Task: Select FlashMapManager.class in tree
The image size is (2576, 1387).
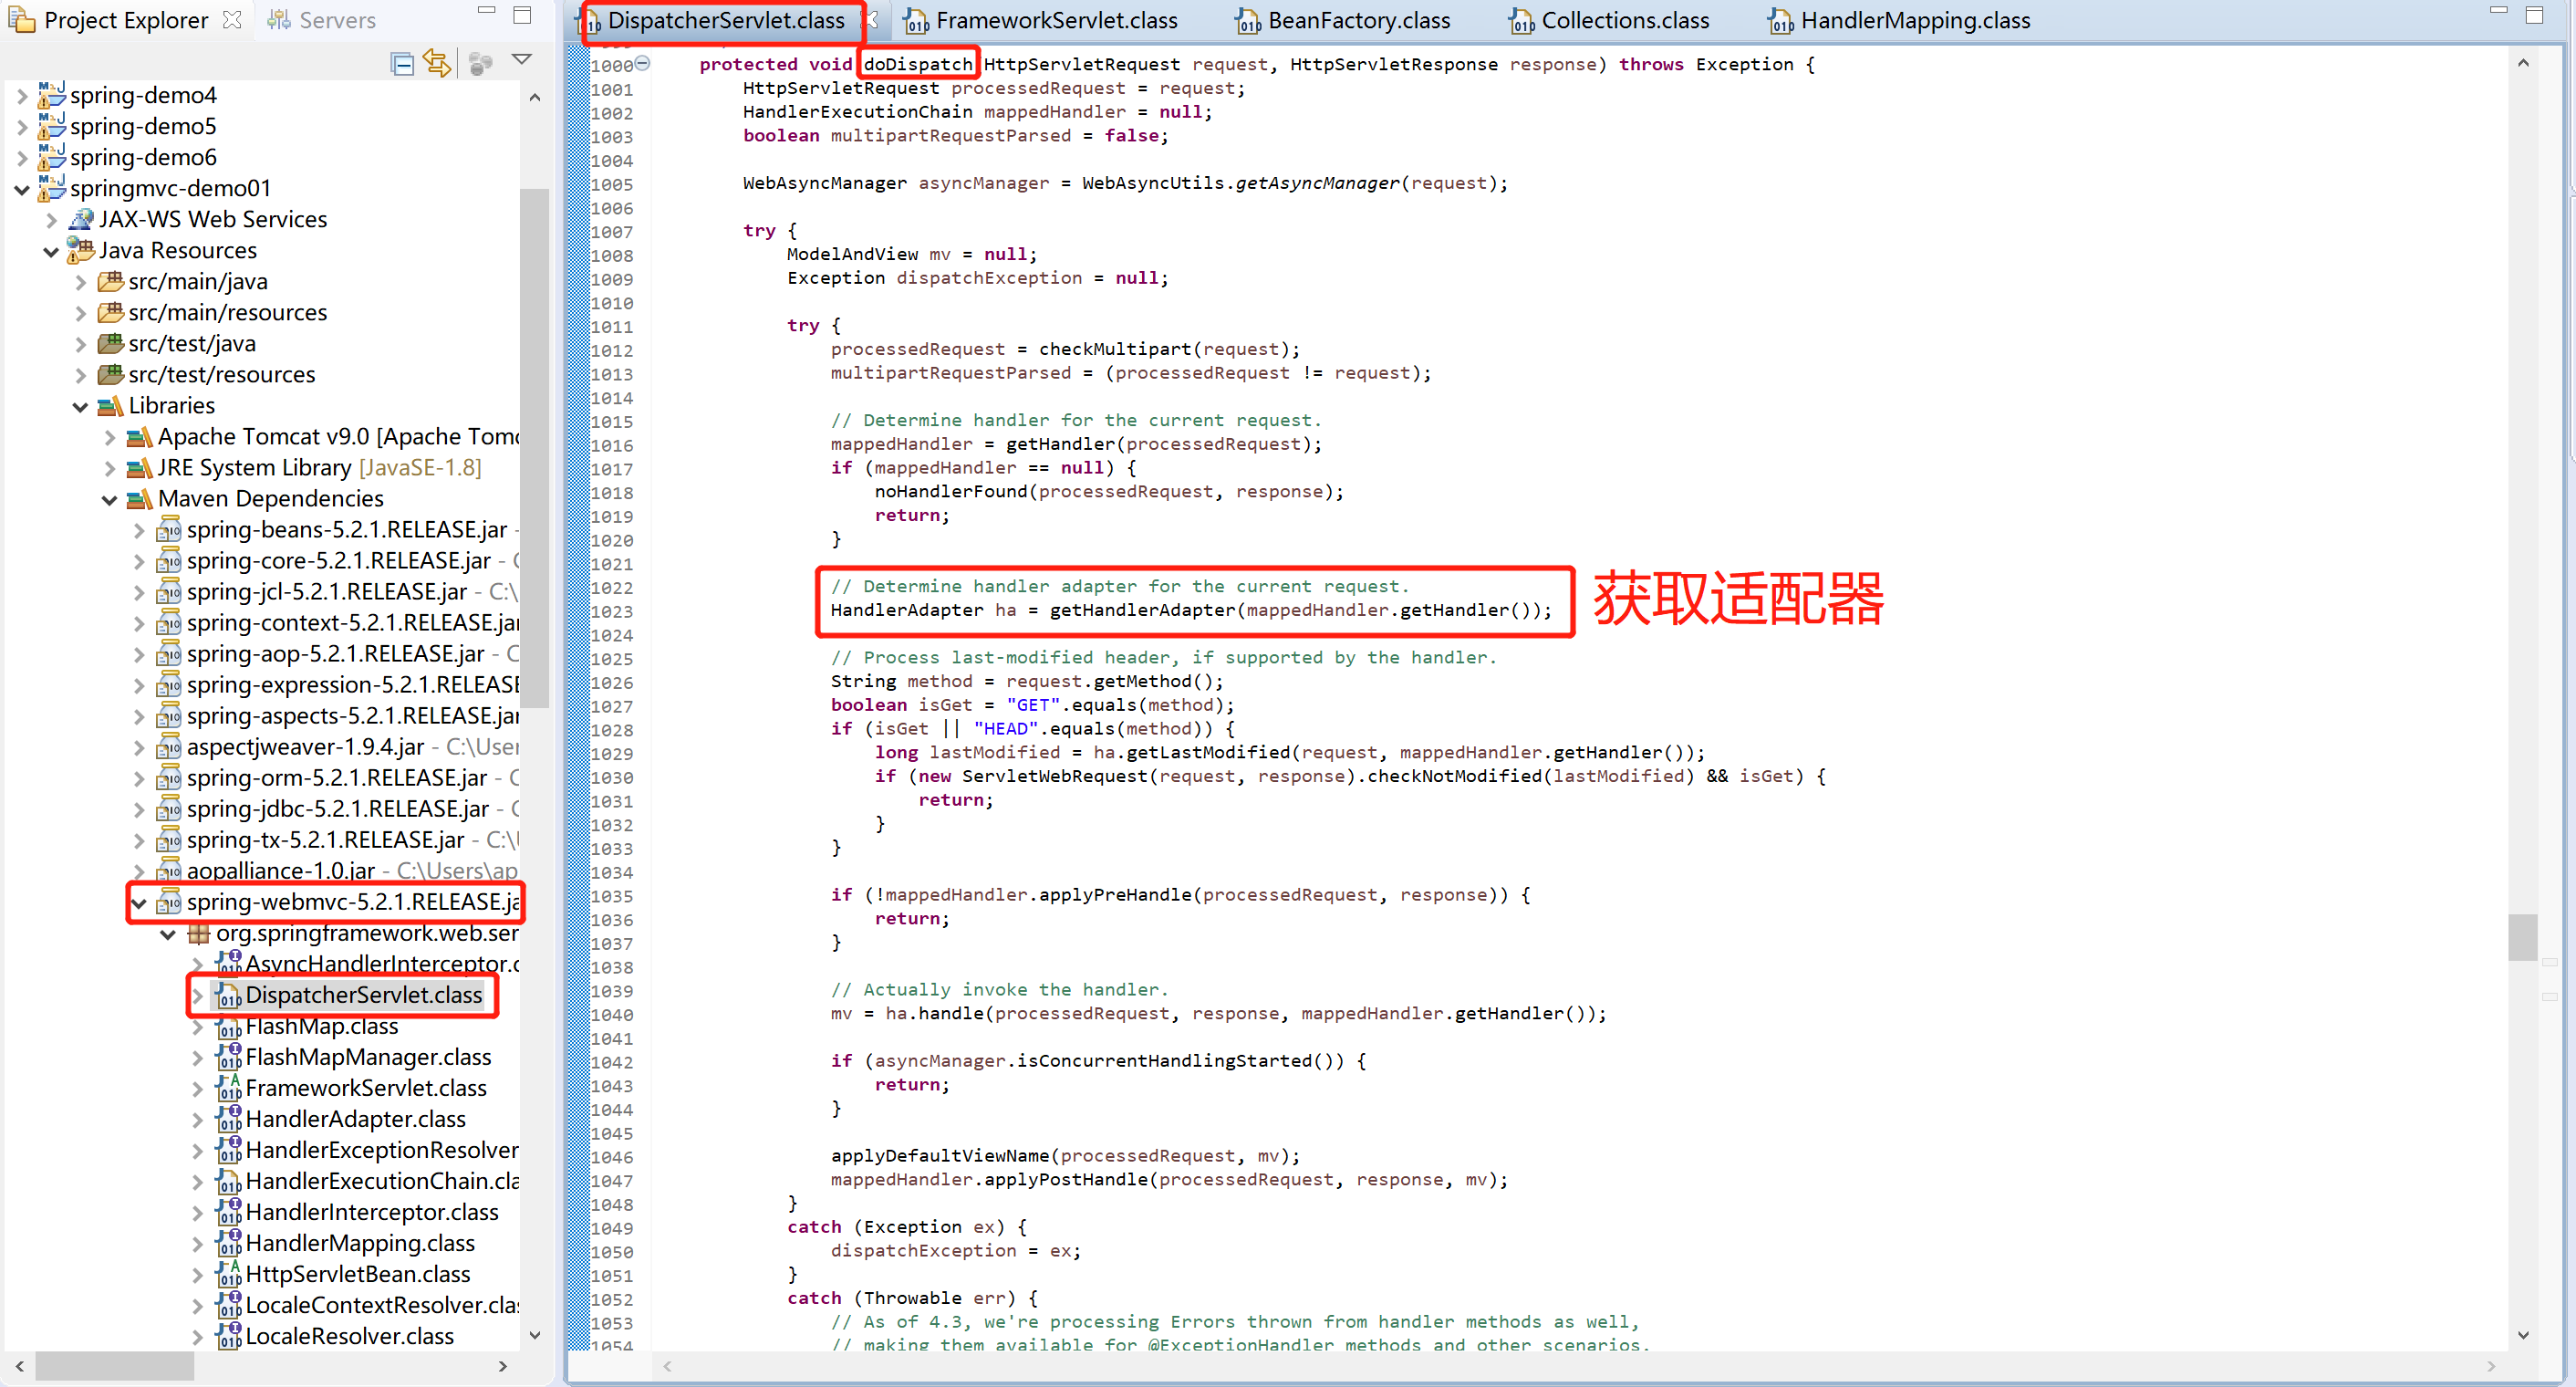Action: [368, 1057]
